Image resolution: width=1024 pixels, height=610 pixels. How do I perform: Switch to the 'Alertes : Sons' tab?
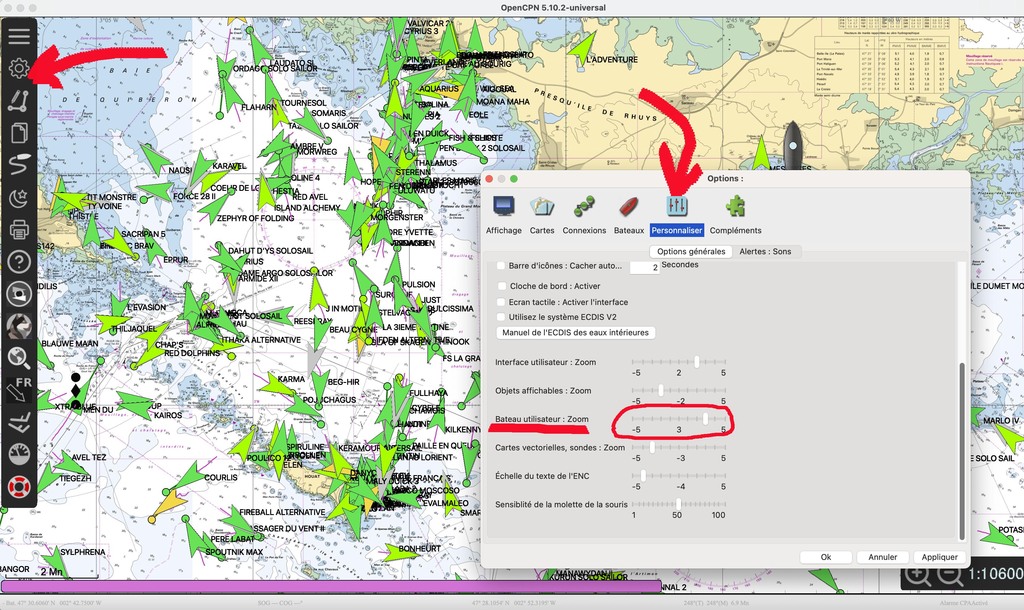[765, 251]
